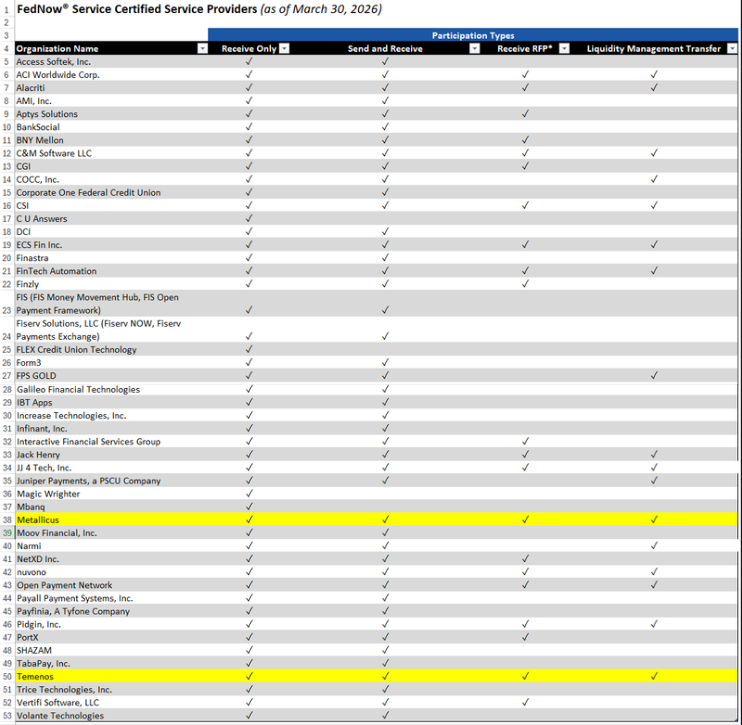This screenshot has height=725, width=742.
Task: Select the C&M Software LLC cell
Action: [x=112, y=153]
